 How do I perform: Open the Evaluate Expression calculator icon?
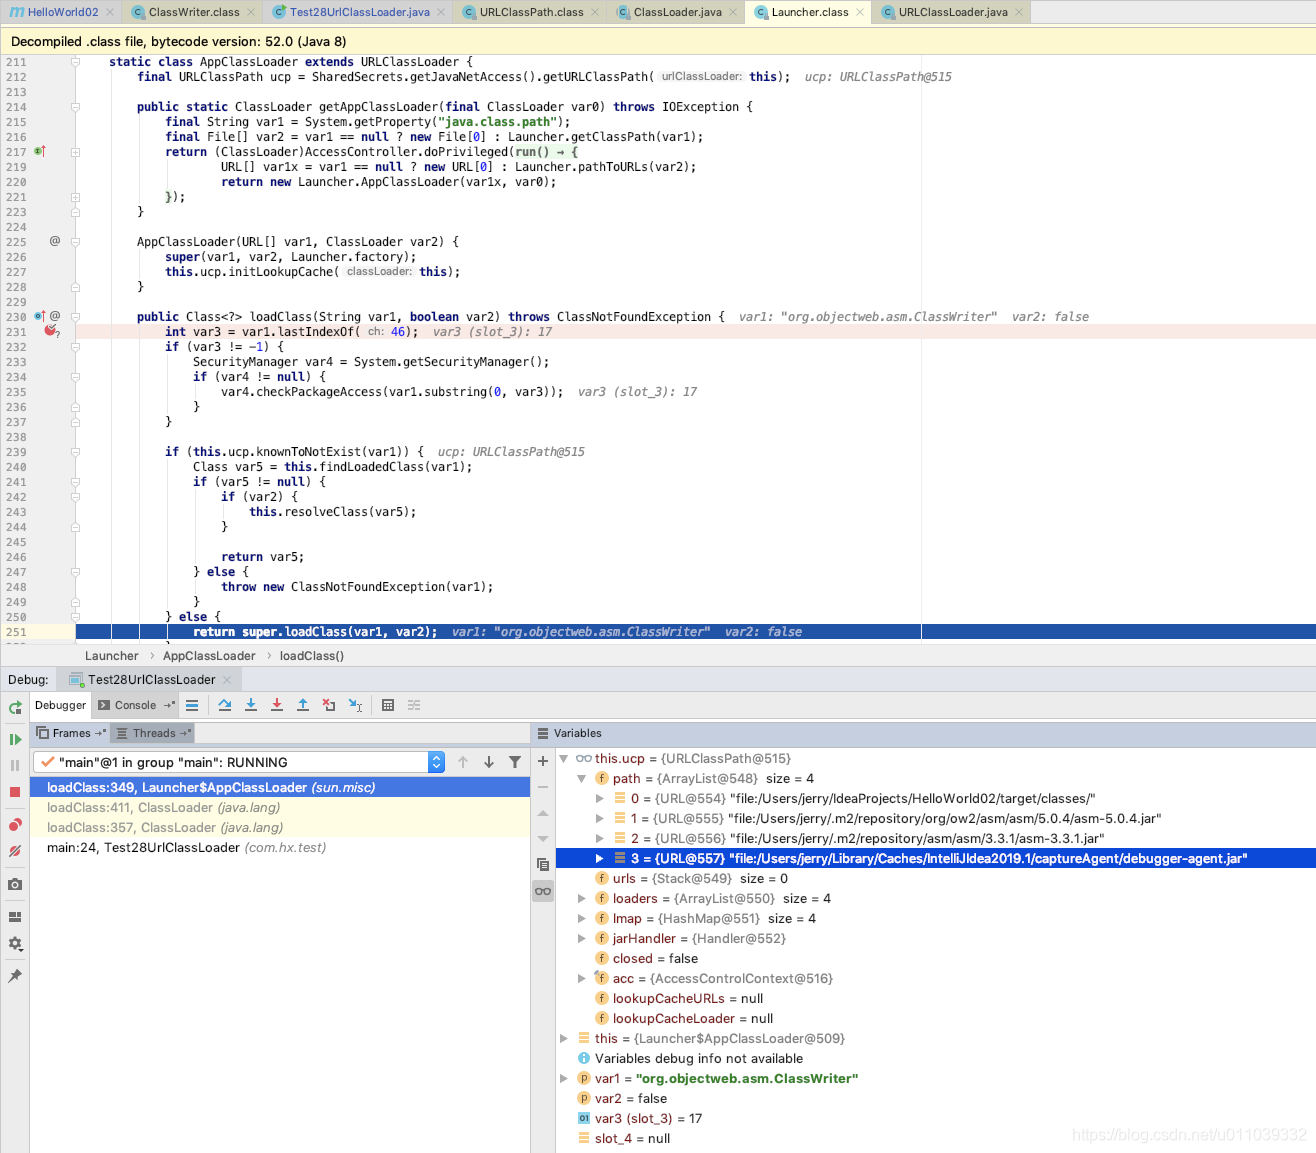388,705
